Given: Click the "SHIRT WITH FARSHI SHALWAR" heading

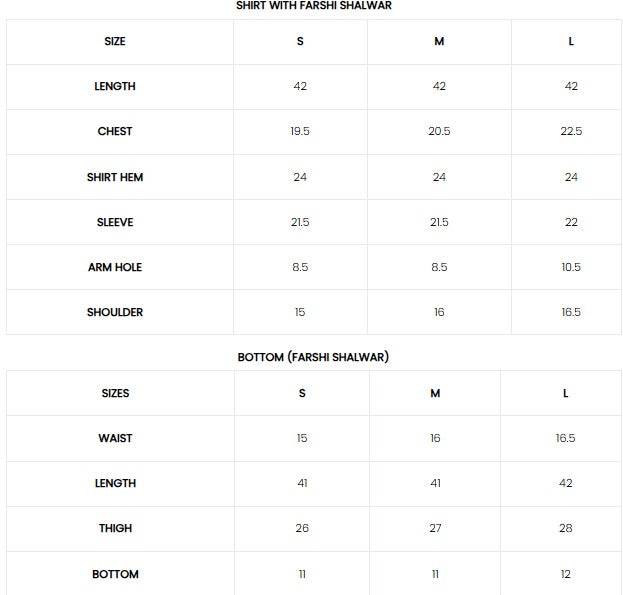Looking at the screenshot, I should click(x=313, y=6).
